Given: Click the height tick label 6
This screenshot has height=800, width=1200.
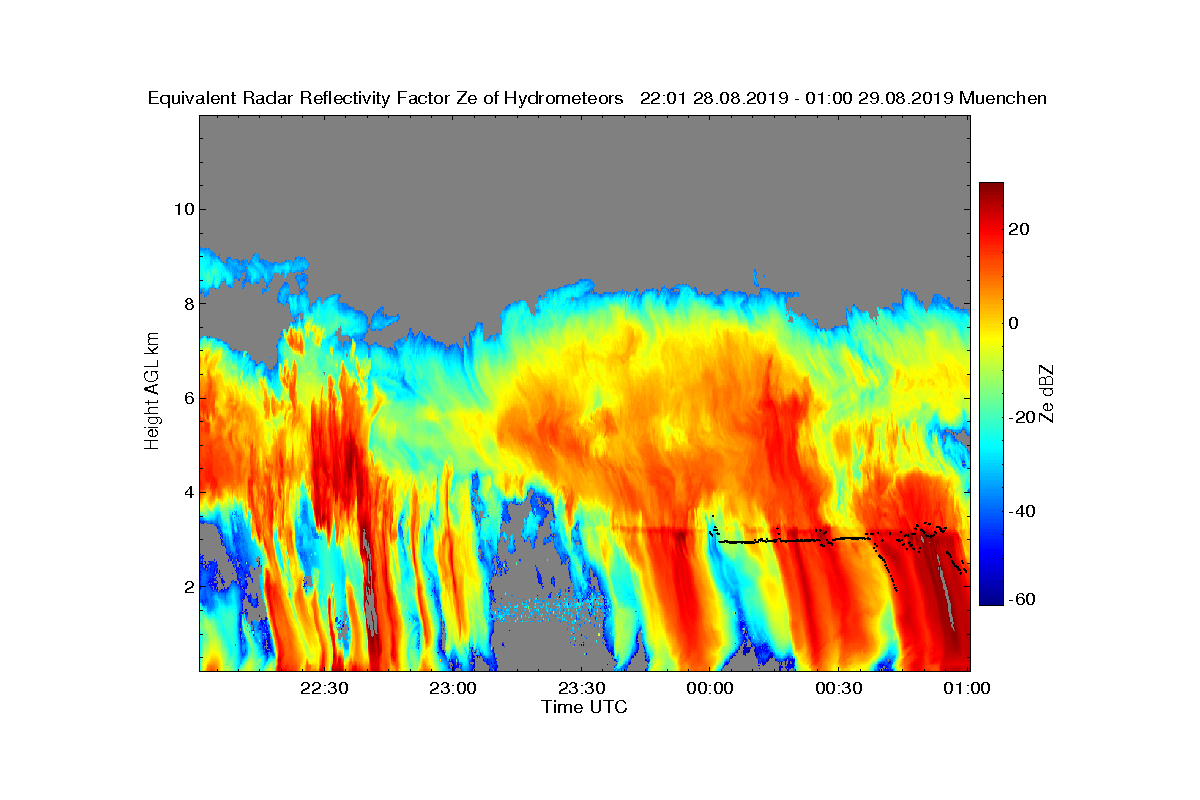Looking at the screenshot, I should (x=188, y=398).
